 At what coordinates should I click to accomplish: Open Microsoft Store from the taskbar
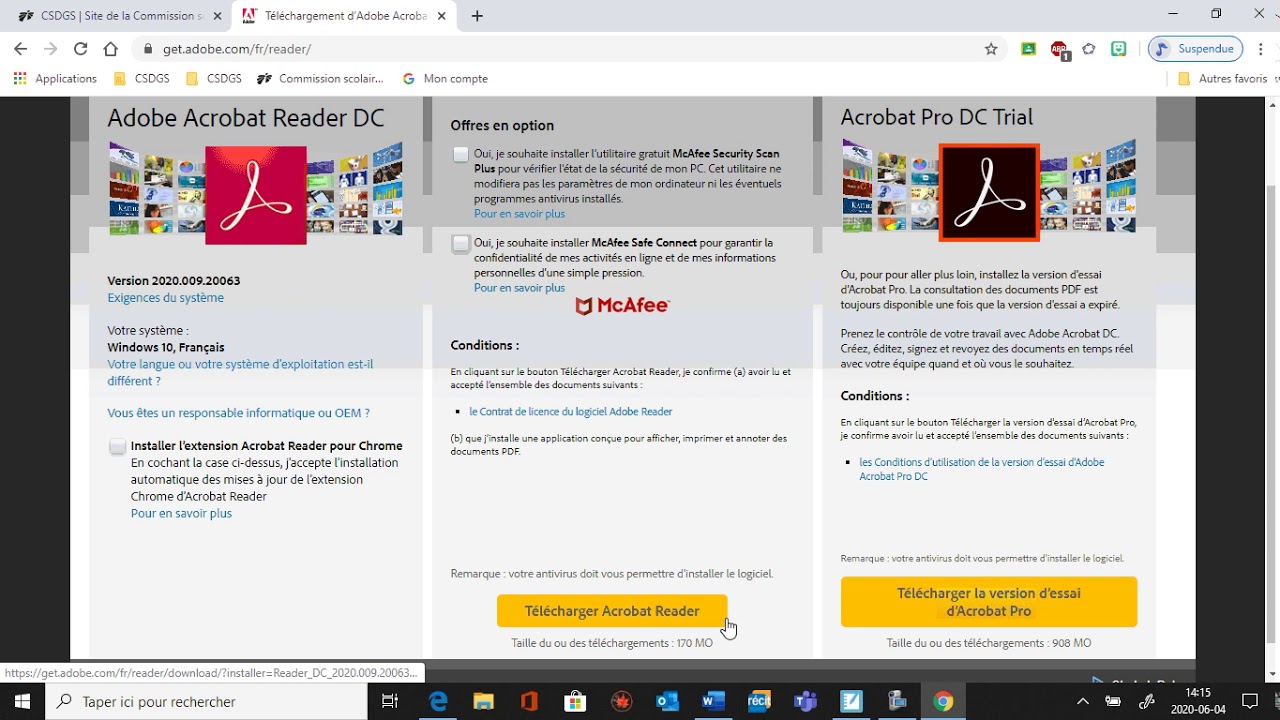pyautogui.click(x=575, y=702)
